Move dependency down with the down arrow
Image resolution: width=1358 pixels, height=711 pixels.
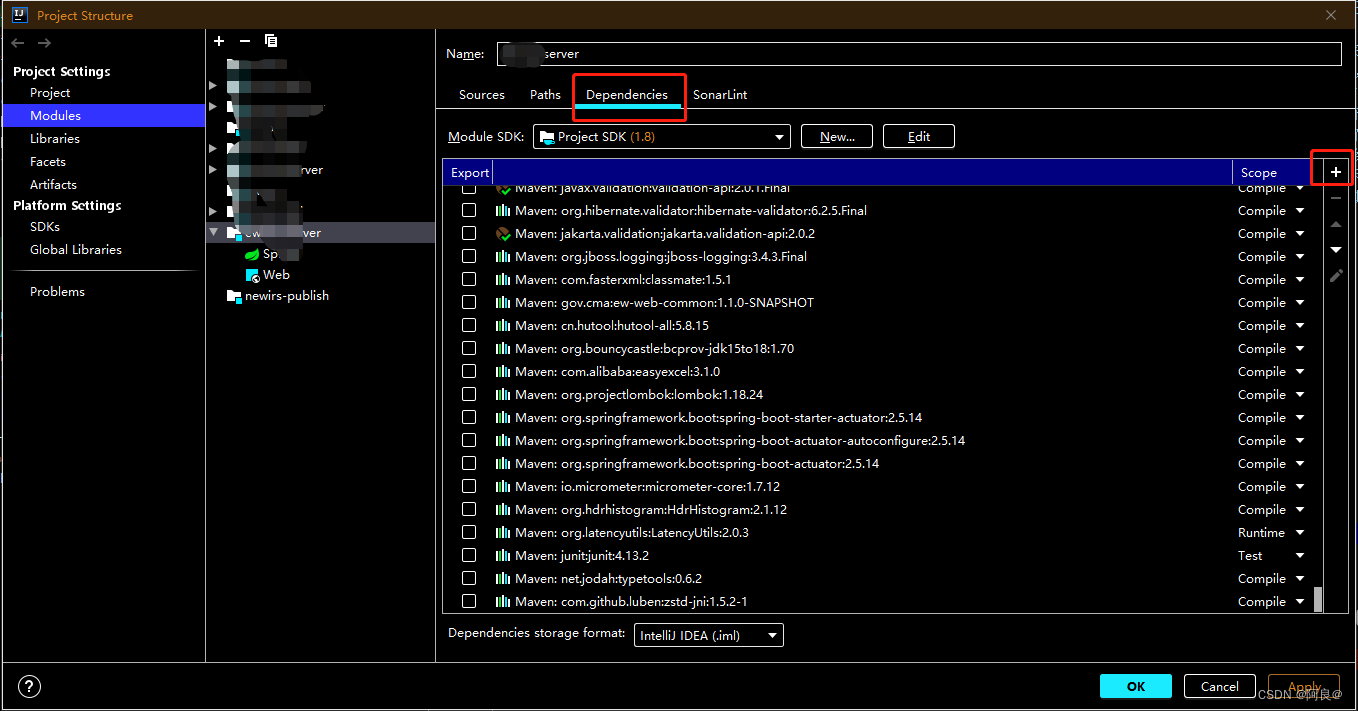point(1336,250)
